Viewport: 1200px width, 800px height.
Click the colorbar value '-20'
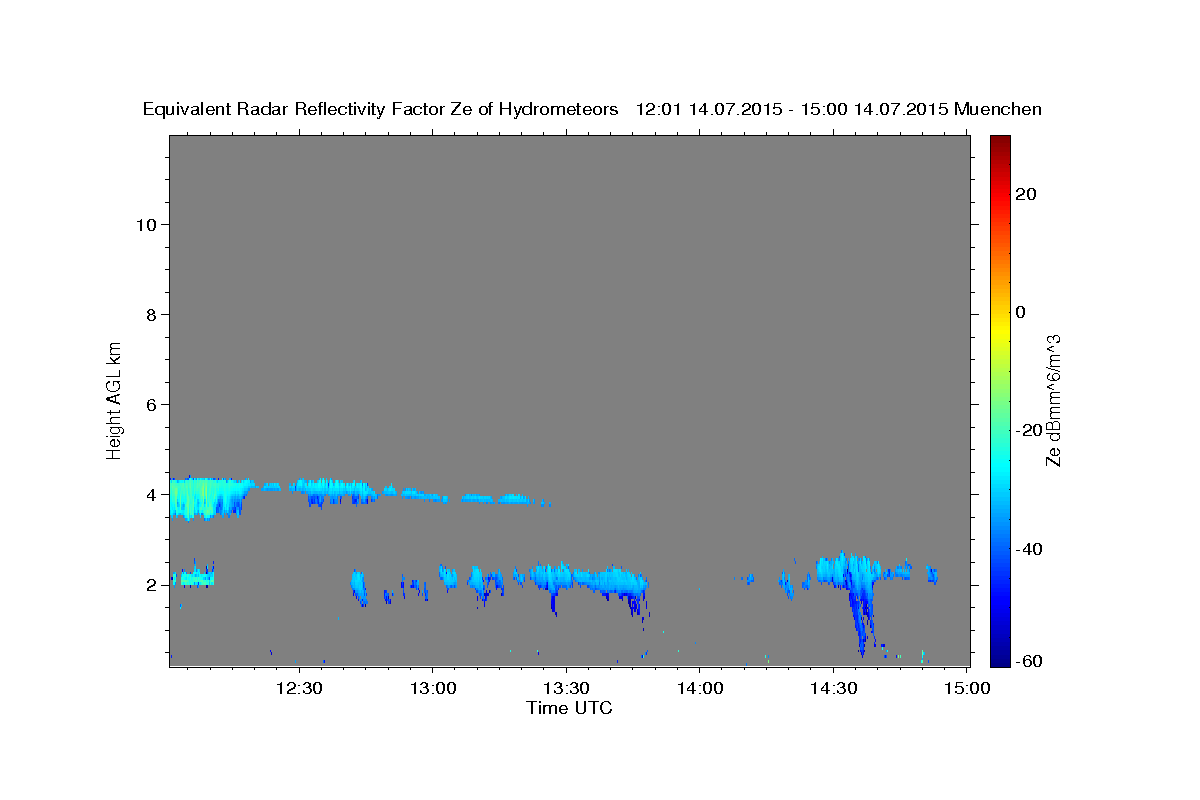click(x=1029, y=430)
